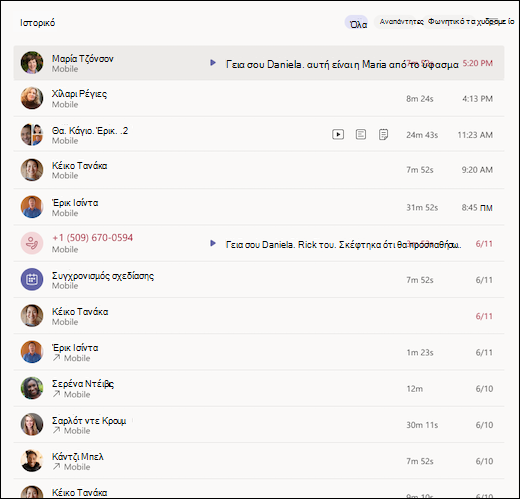Image resolution: width=520 pixels, height=499 pixels.
Task: Open Συγχρονισμός σχεδίασης meeting entry
Action: coord(259,279)
